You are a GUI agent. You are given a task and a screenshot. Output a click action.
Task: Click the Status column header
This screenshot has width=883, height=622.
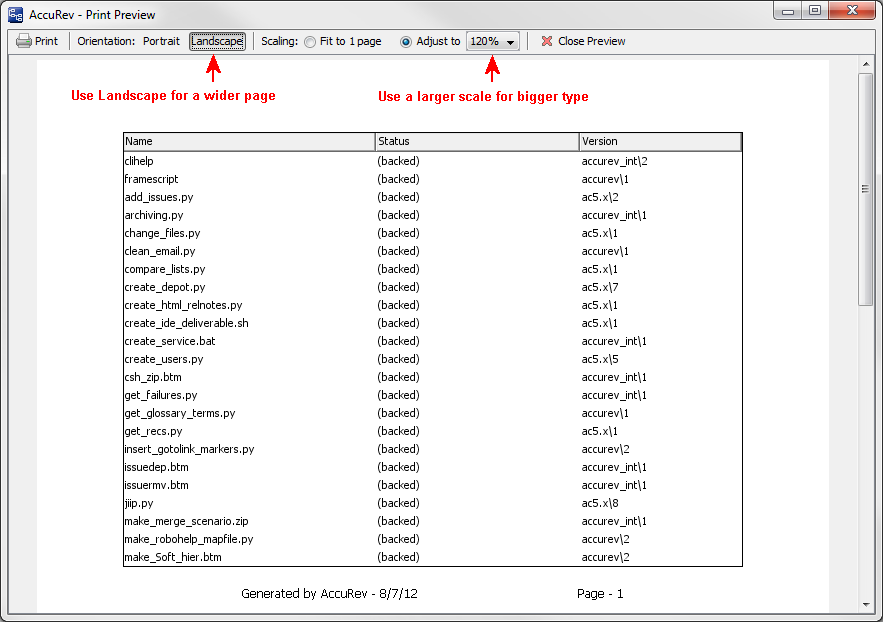point(477,141)
